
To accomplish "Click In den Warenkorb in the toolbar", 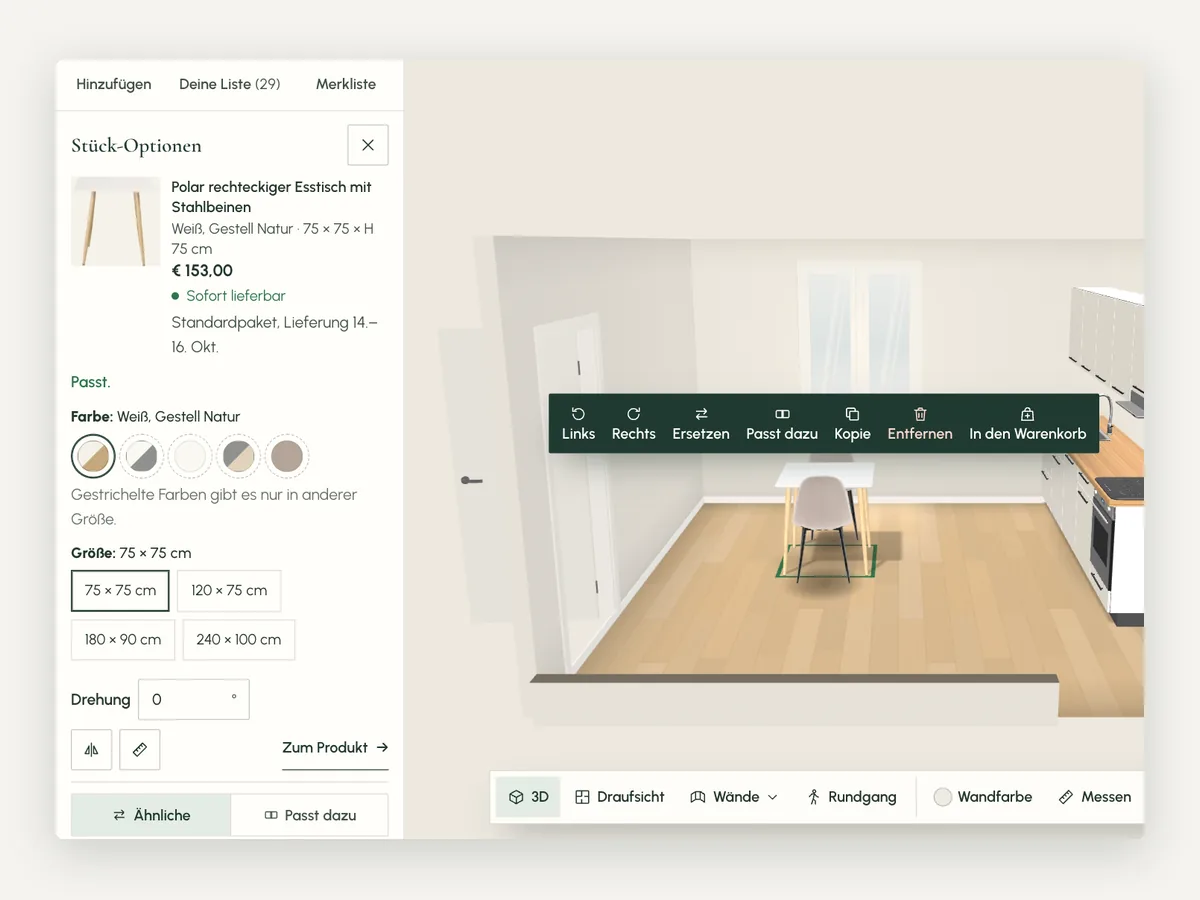I will coord(1028,424).
